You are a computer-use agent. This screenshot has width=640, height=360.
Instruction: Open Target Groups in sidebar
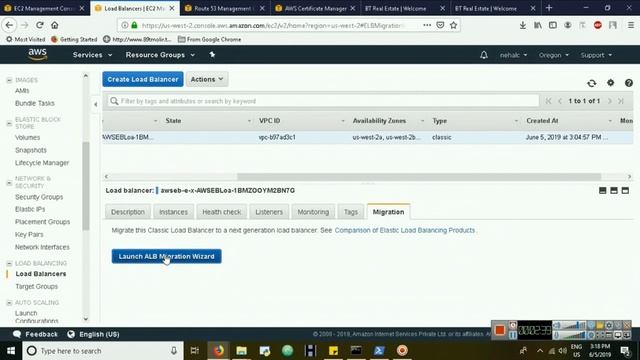36,287
